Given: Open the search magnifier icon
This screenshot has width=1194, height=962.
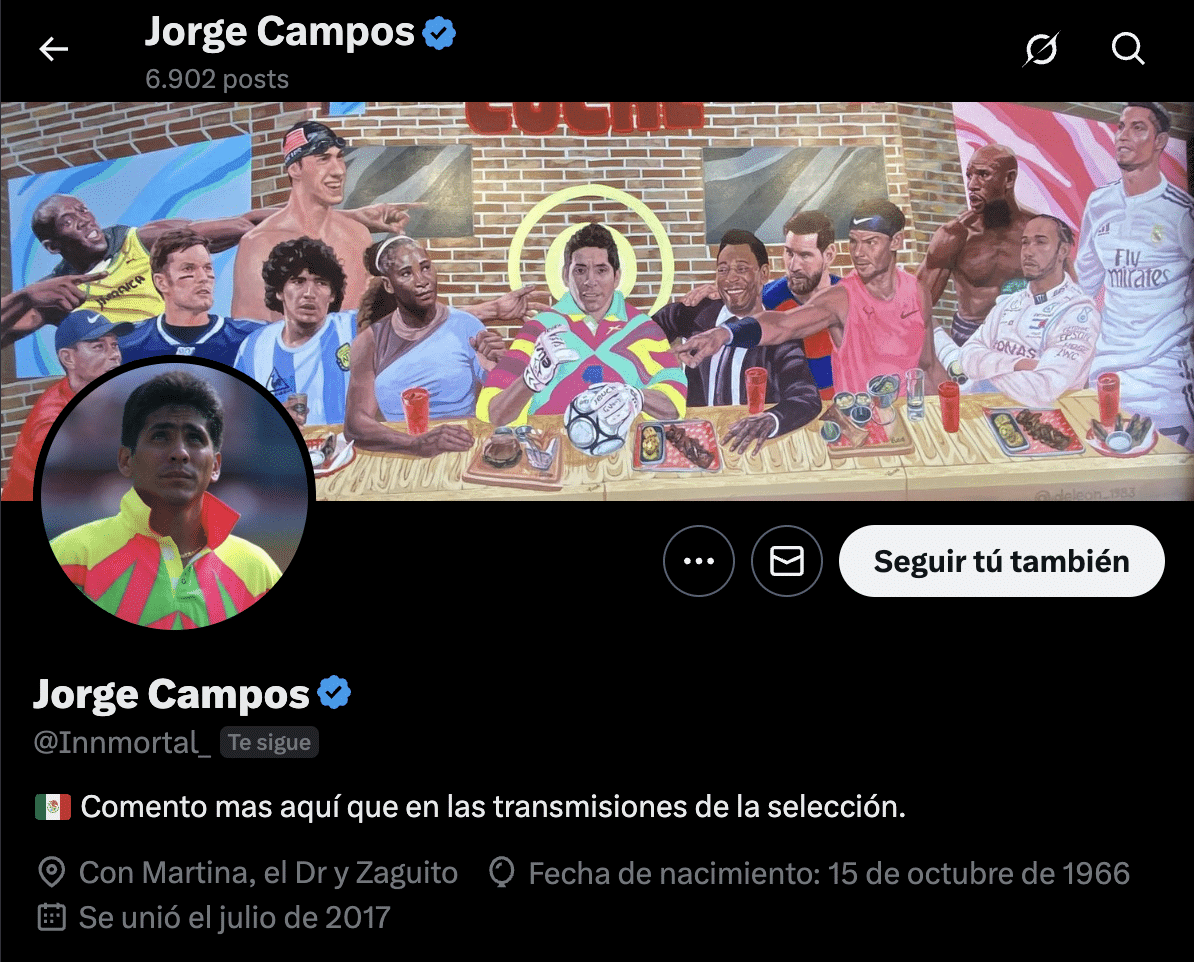Looking at the screenshot, I should 1128,49.
